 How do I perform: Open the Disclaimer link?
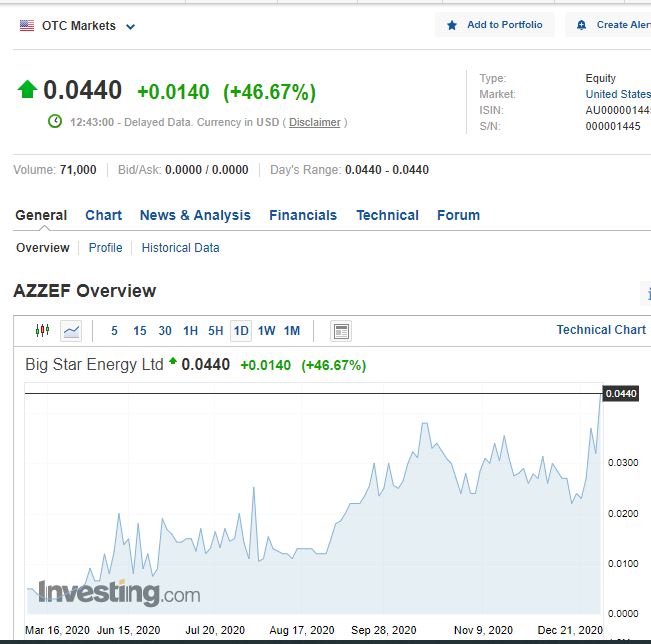pos(315,122)
